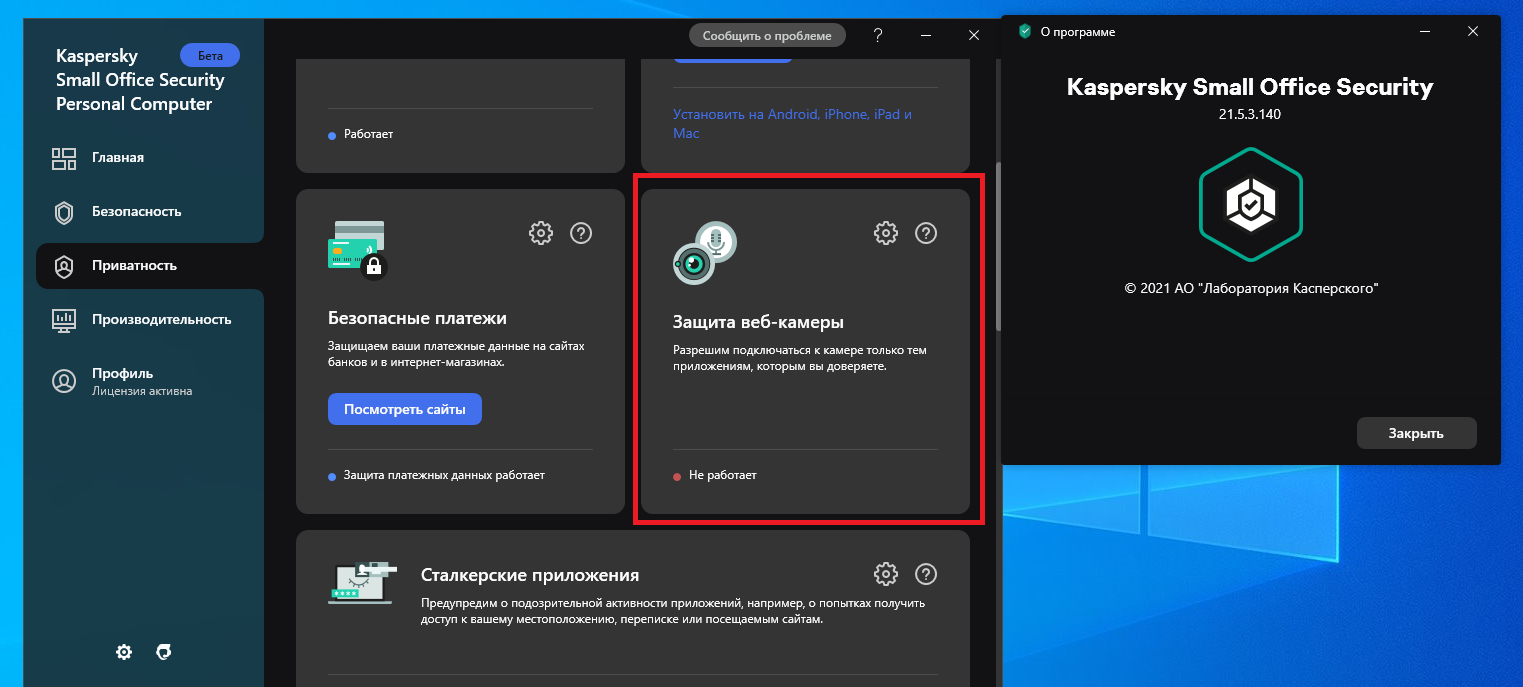
Task: Open settings gear on Защита веб-камеры card
Action: pyautogui.click(x=886, y=233)
